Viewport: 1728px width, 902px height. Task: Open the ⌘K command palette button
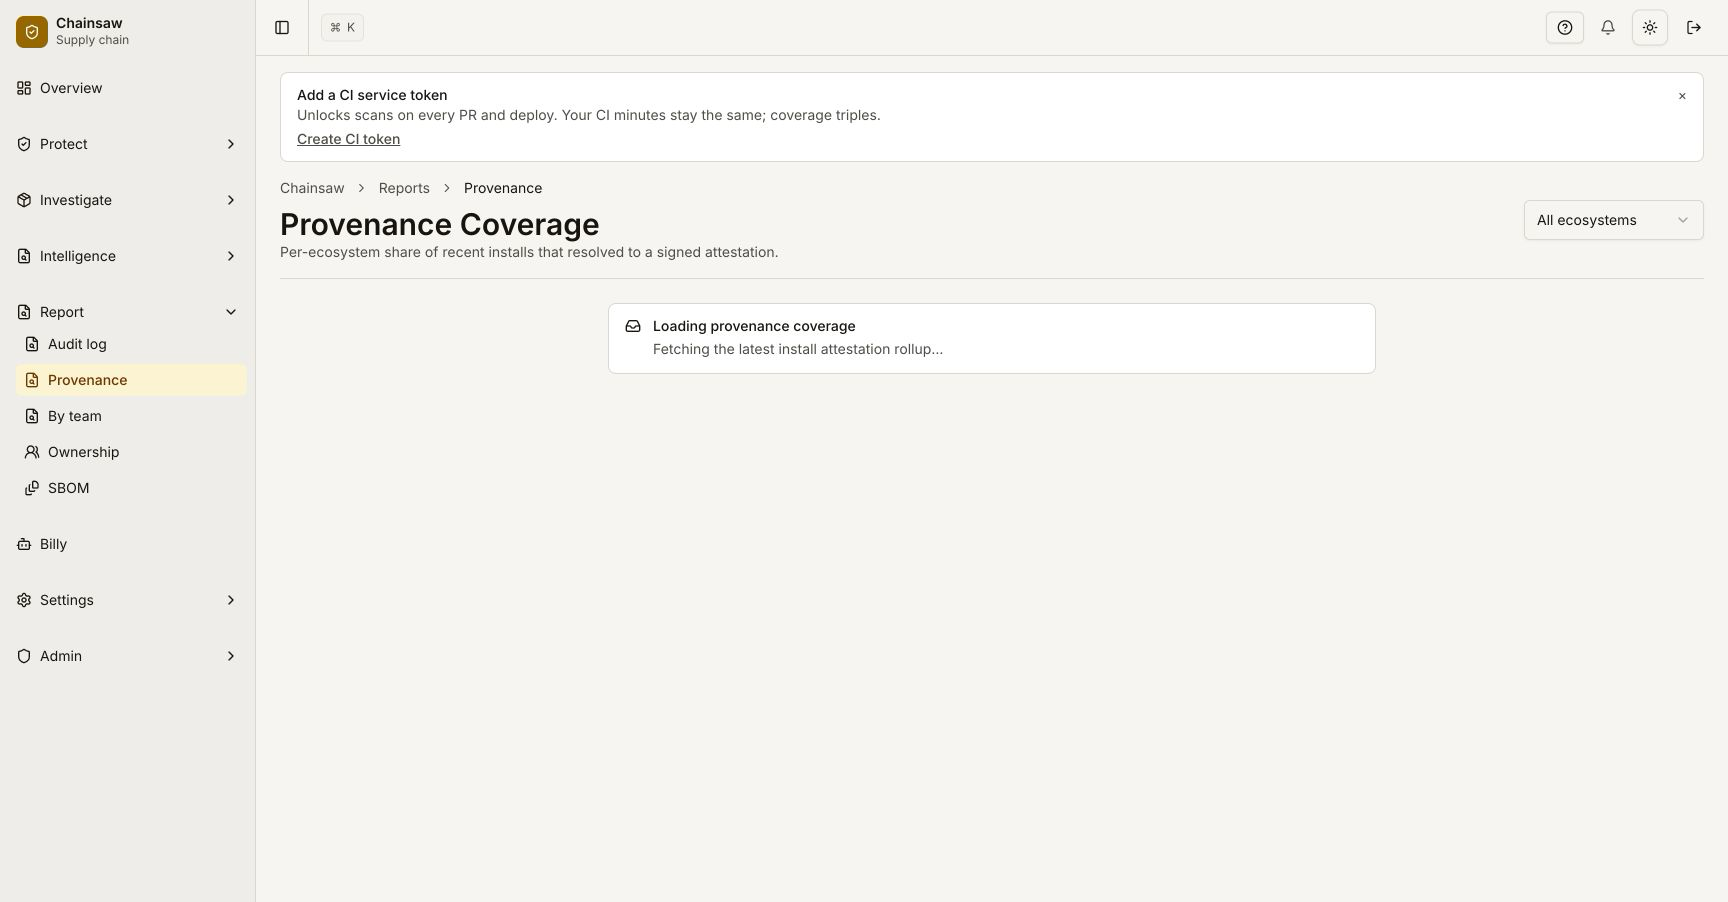(342, 28)
